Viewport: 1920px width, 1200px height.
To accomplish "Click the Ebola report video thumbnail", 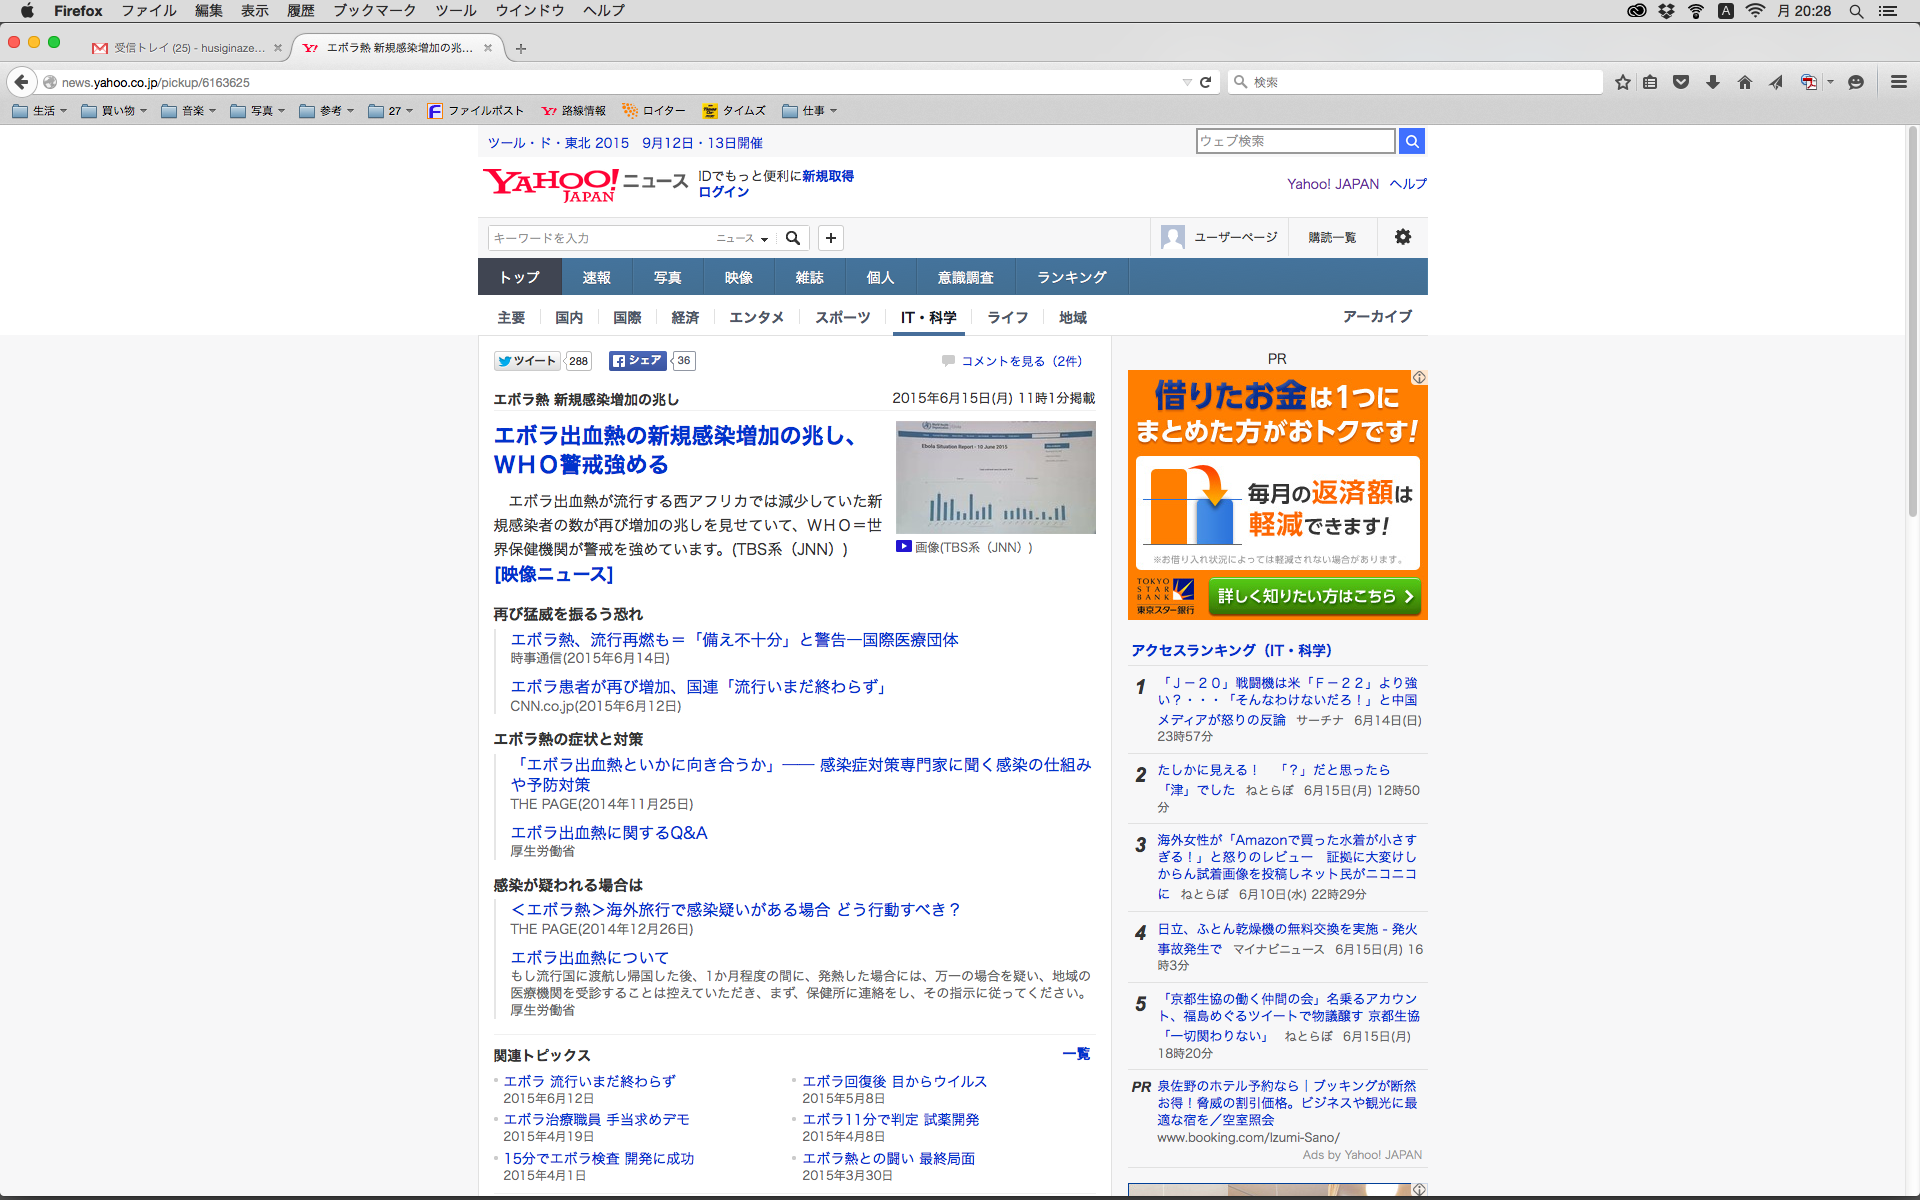I will pyautogui.click(x=995, y=477).
